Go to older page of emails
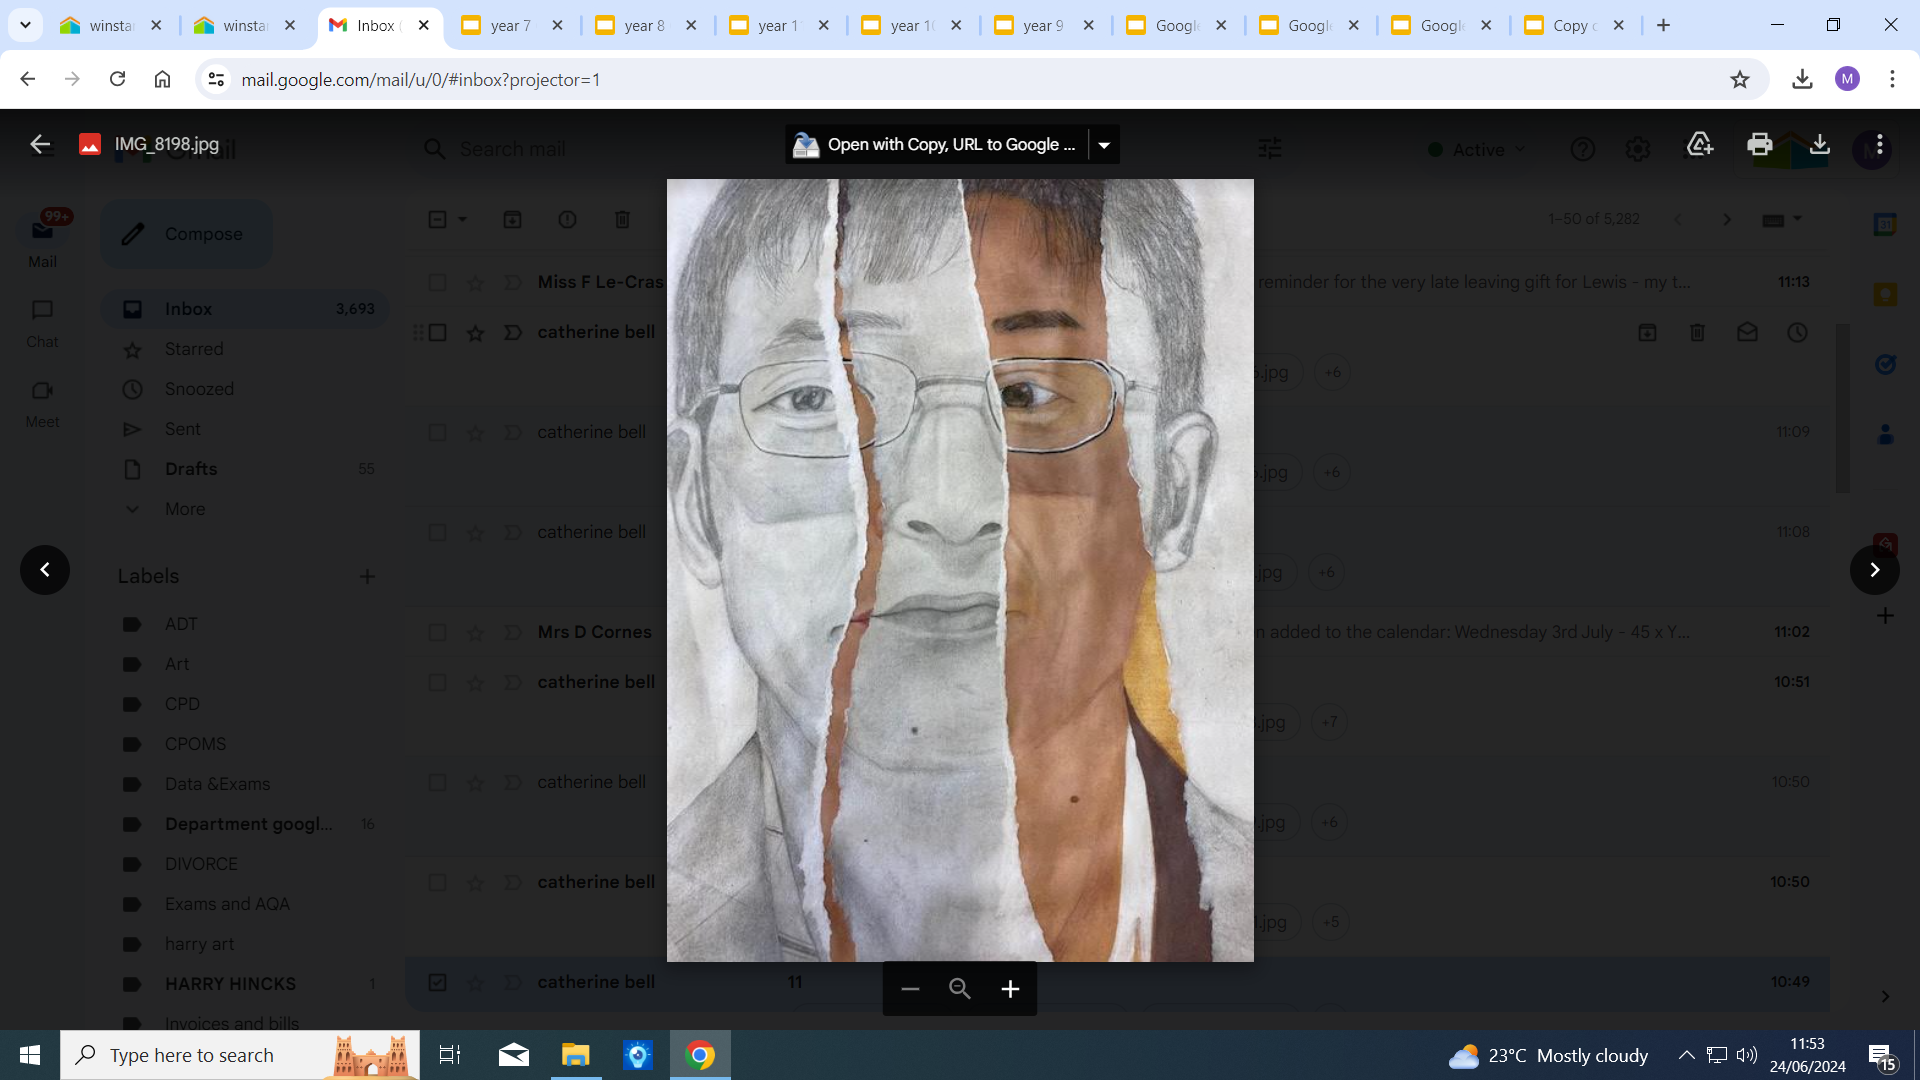The height and width of the screenshot is (1080, 1920). (1726, 219)
